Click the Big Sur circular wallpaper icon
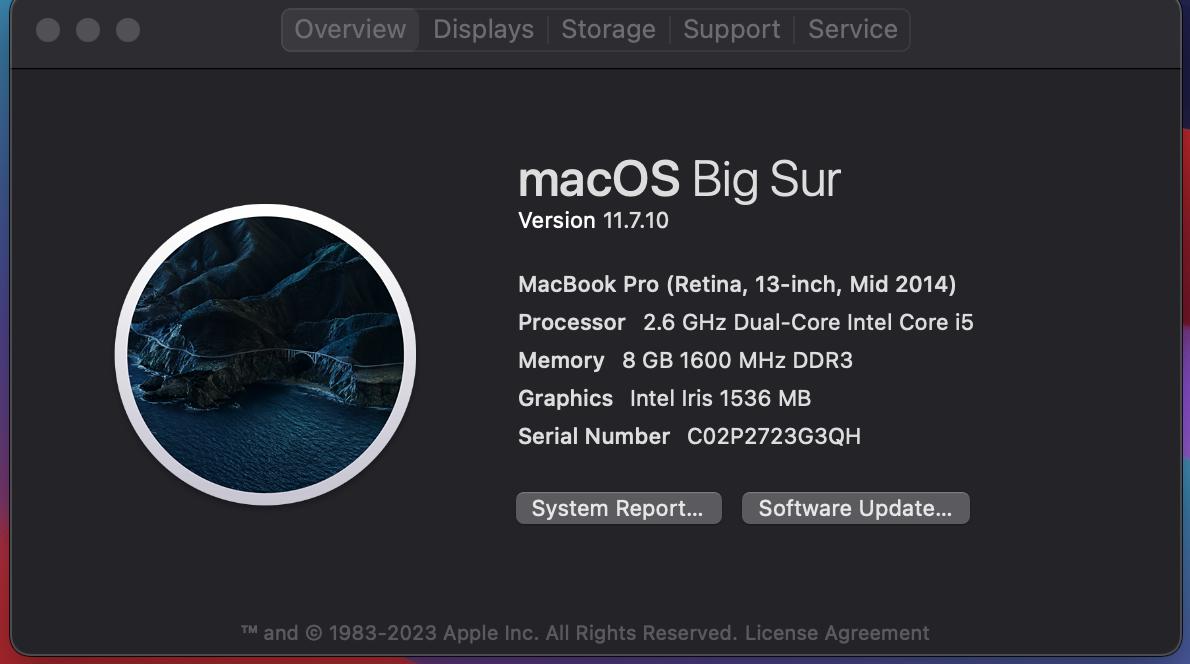The width and height of the screenshot is (1190, 664). coord(266,354)
